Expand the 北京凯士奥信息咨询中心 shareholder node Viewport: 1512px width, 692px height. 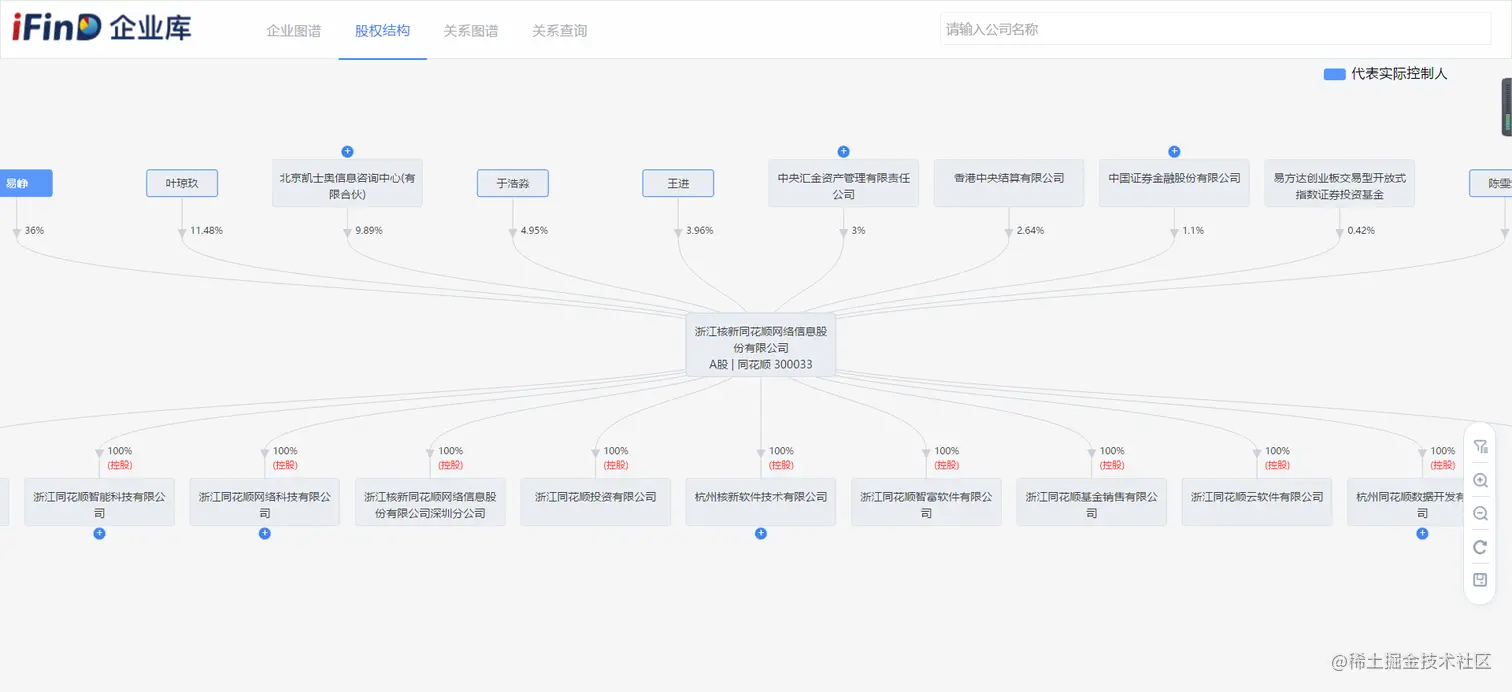(347, 151)
